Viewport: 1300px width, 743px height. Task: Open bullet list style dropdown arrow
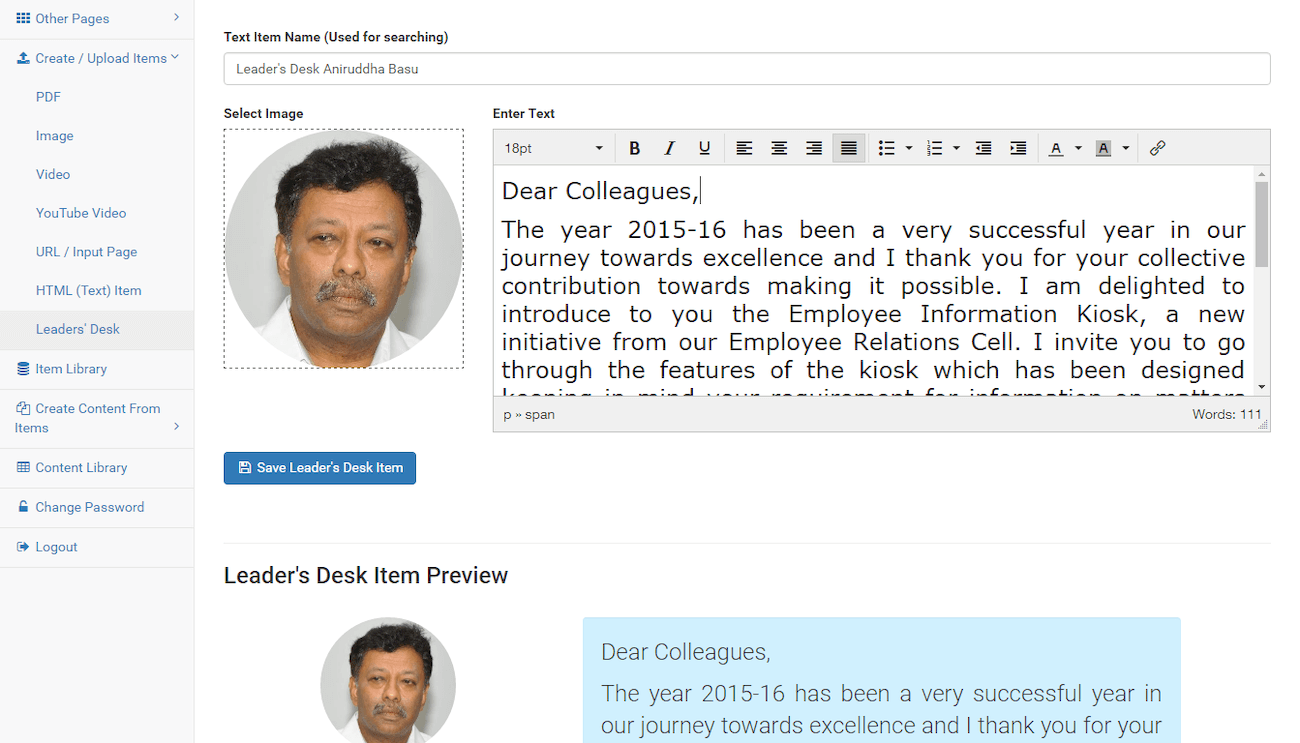tap(909, 148)
